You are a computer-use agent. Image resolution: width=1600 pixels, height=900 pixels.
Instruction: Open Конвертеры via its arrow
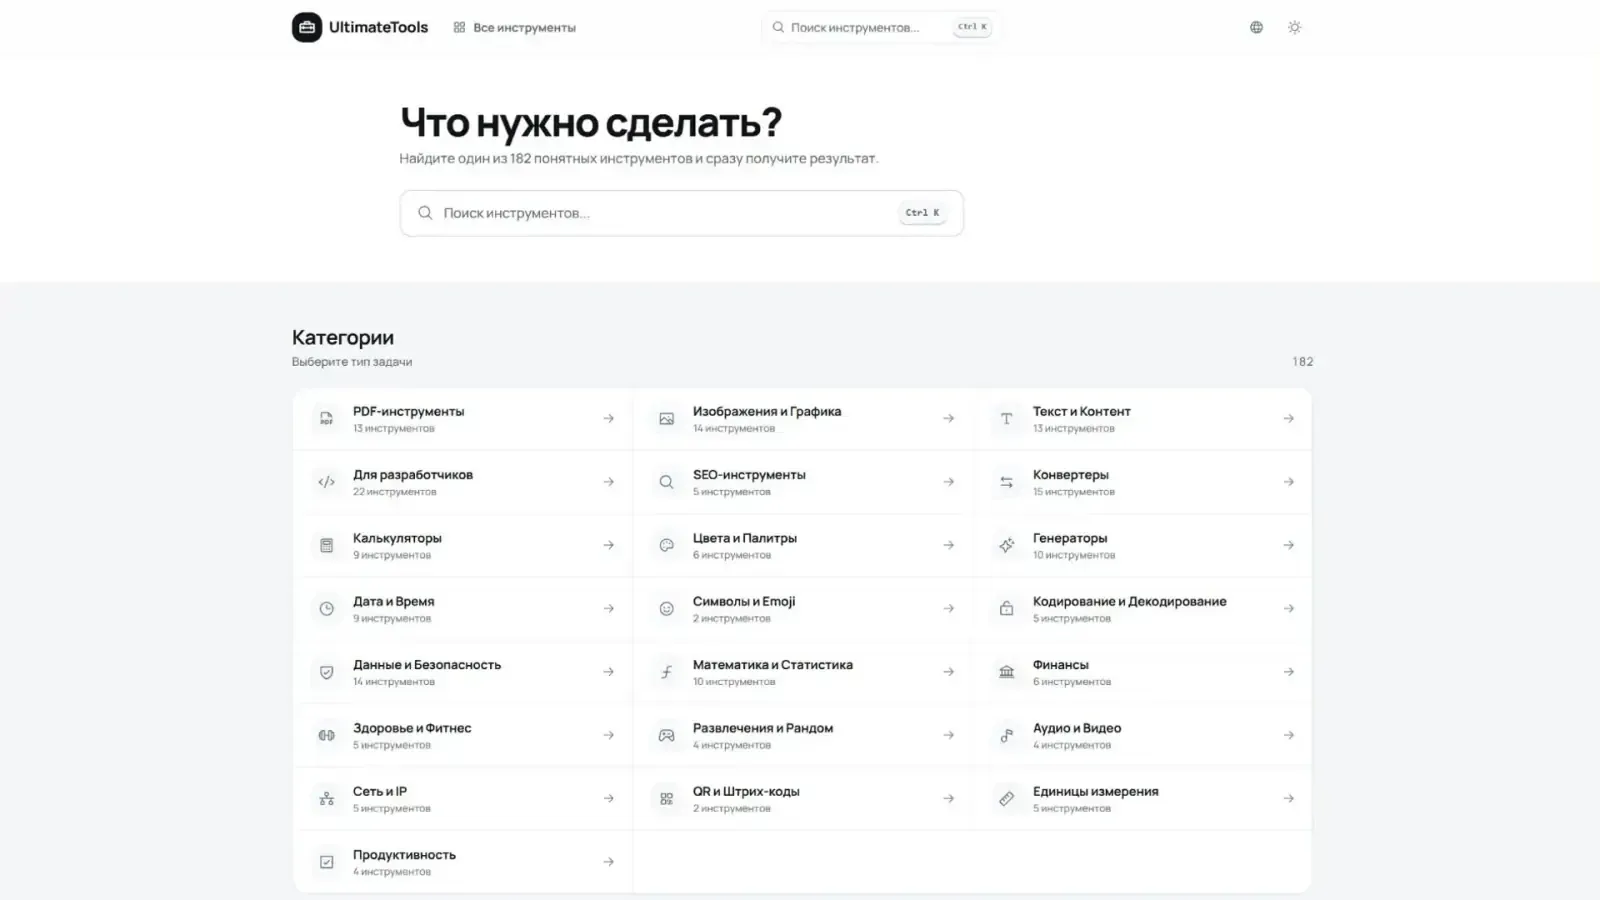tap(1288, 482)
